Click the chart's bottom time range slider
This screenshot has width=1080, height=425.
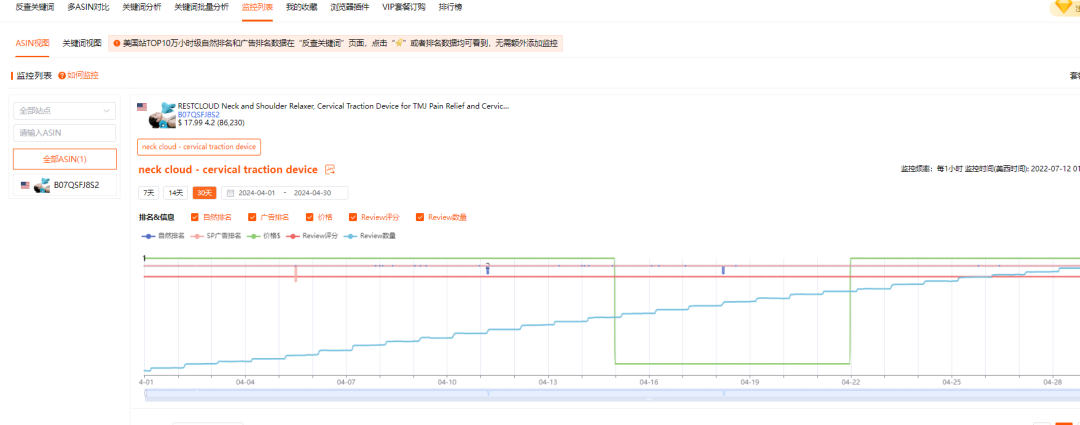[x=610, y=394]
